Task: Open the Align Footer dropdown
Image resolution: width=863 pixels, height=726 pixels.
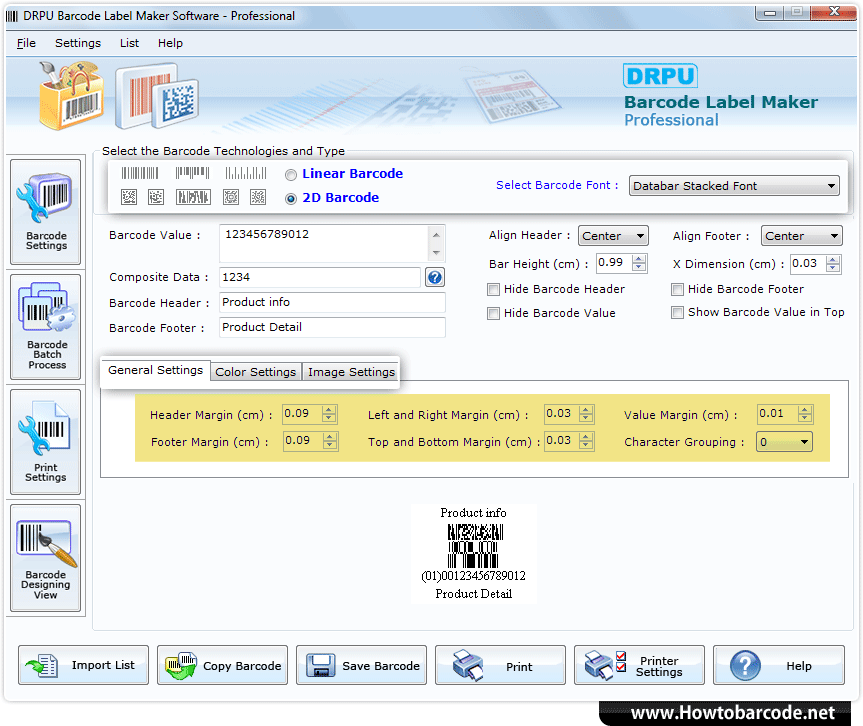Action: coord(802,236)
